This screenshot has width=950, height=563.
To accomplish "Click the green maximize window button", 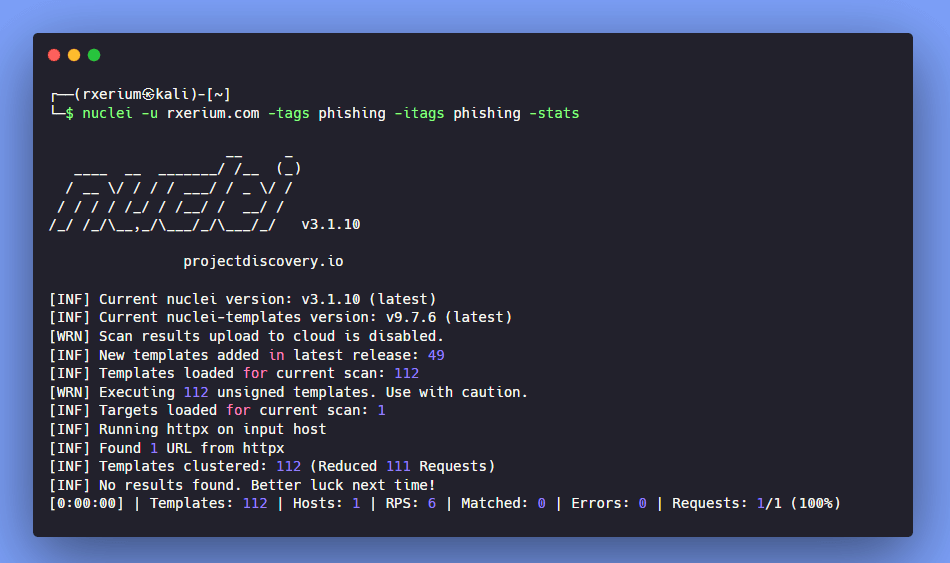I will [x=94, y=55].
